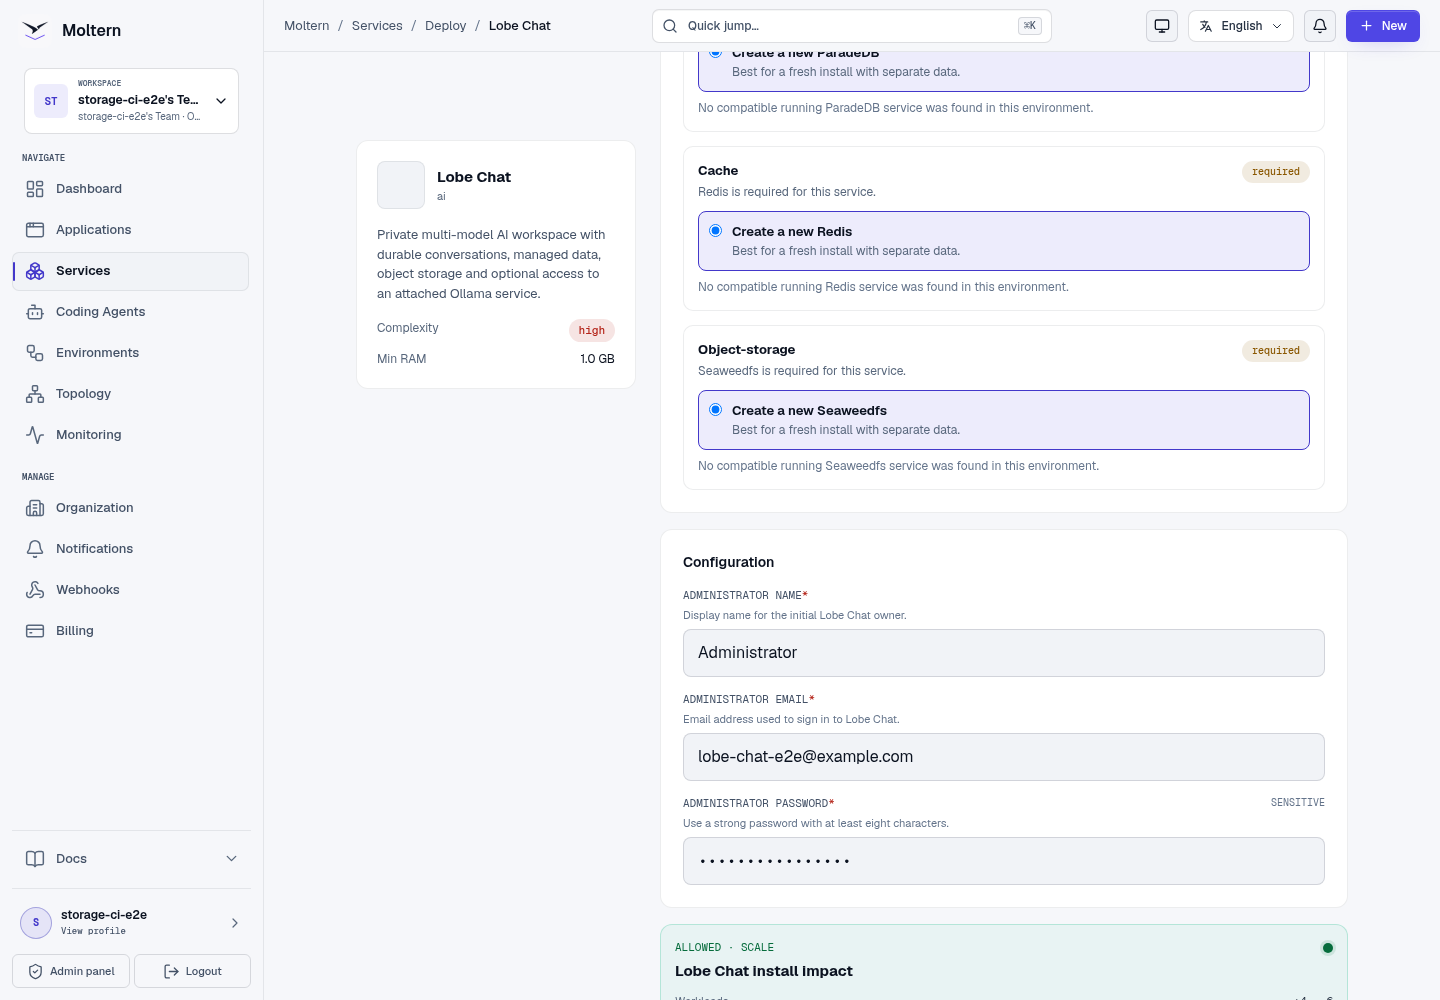Open the Monitoring menu item

[x=131, y=435]
